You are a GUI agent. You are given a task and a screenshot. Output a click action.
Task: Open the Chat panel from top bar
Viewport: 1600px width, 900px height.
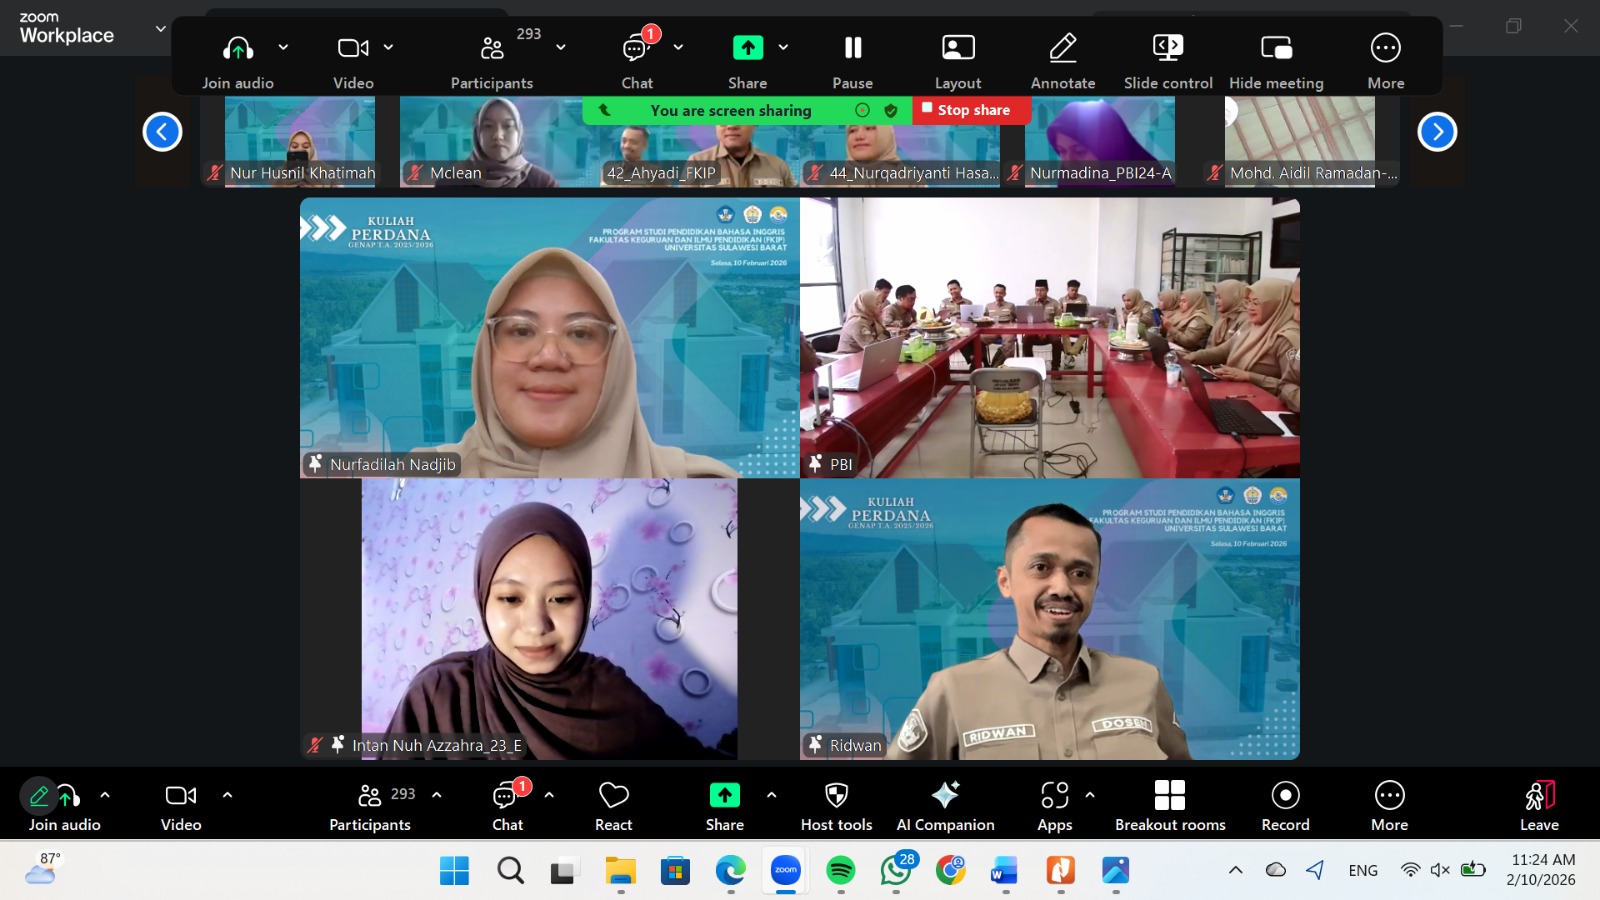(637, 48)
